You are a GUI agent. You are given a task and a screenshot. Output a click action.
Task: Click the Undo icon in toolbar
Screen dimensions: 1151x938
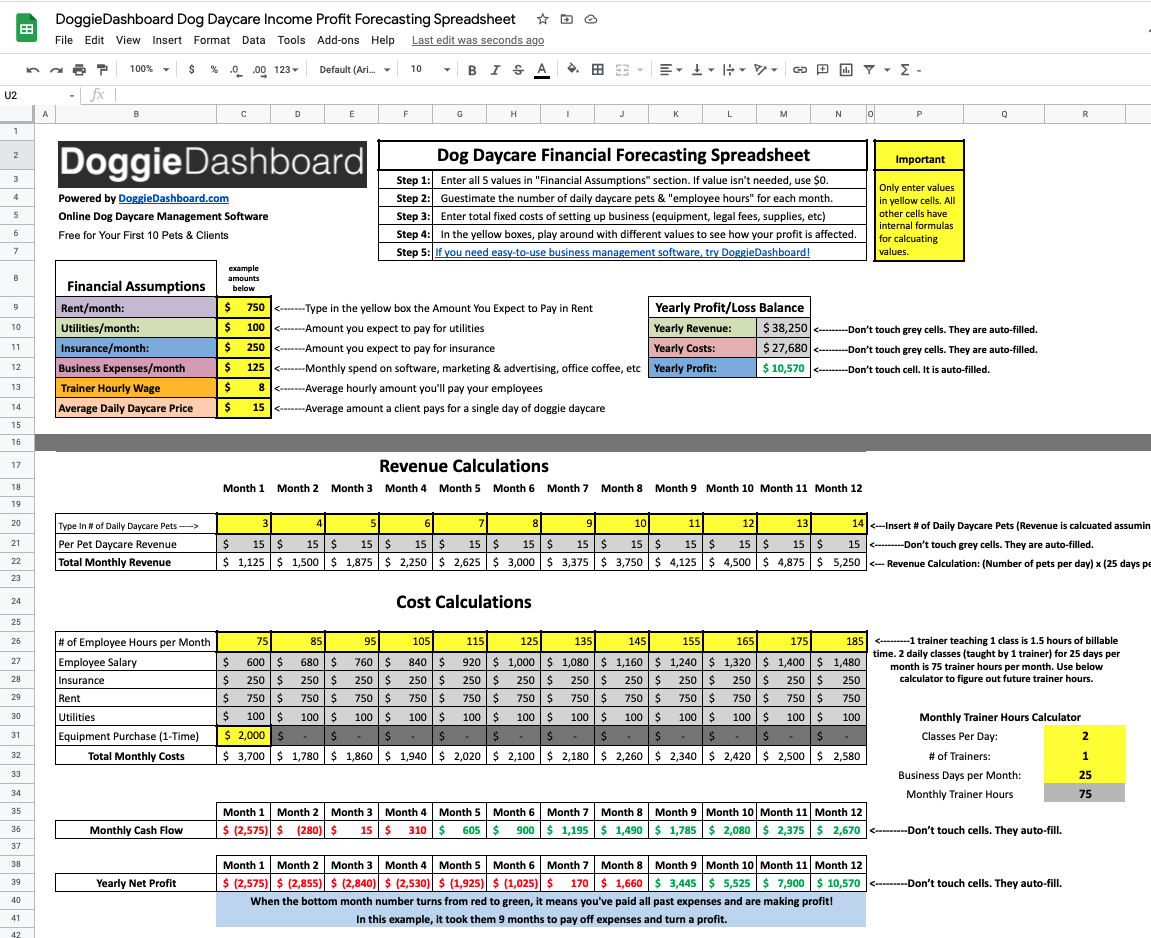tap(33, 70)
